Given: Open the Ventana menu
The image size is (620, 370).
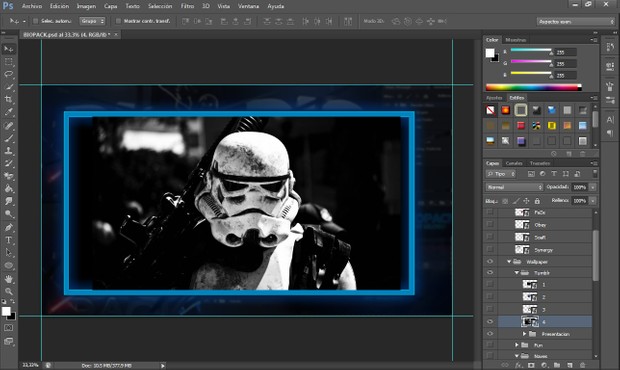Looking at the screenshot, I should click(x=248, y=6).
